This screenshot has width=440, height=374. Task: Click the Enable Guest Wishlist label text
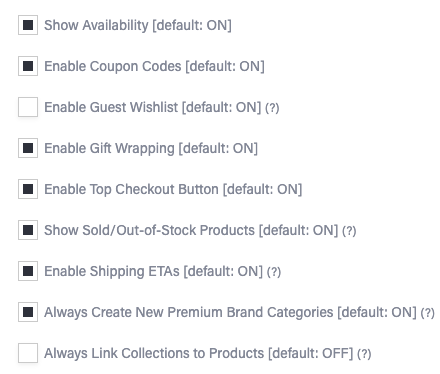(153, 107)
